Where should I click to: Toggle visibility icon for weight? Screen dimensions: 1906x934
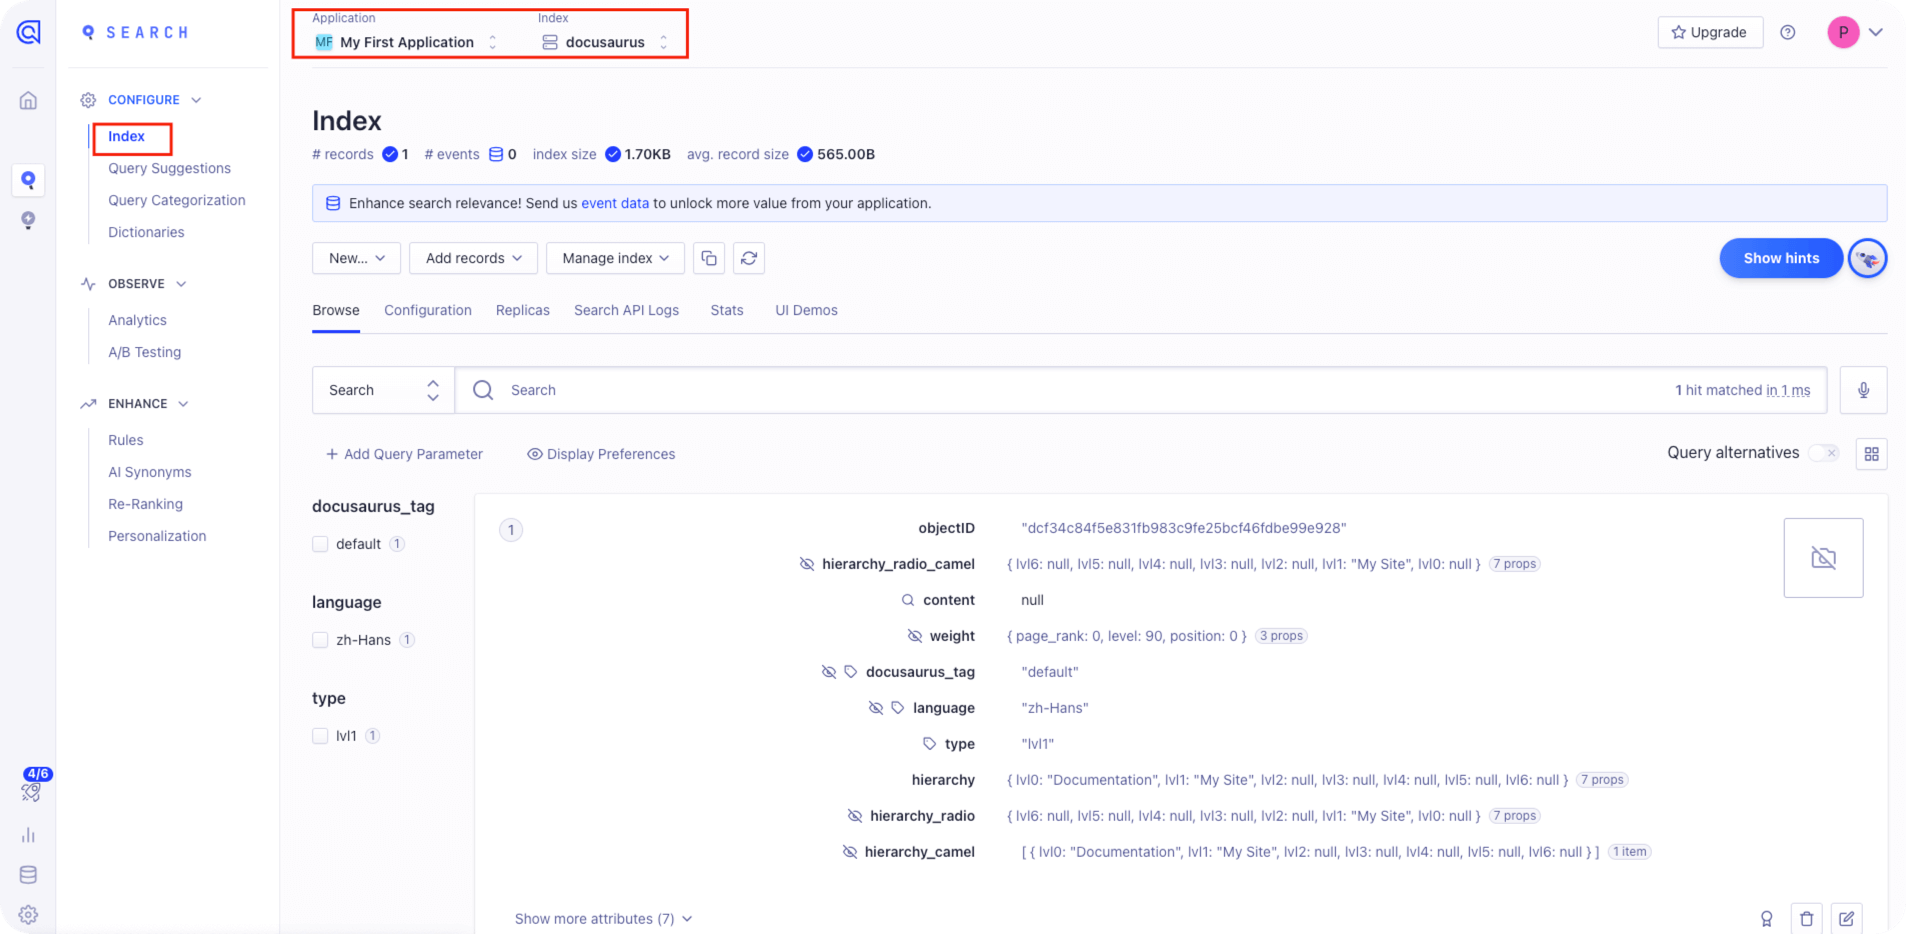click(915, 636)
